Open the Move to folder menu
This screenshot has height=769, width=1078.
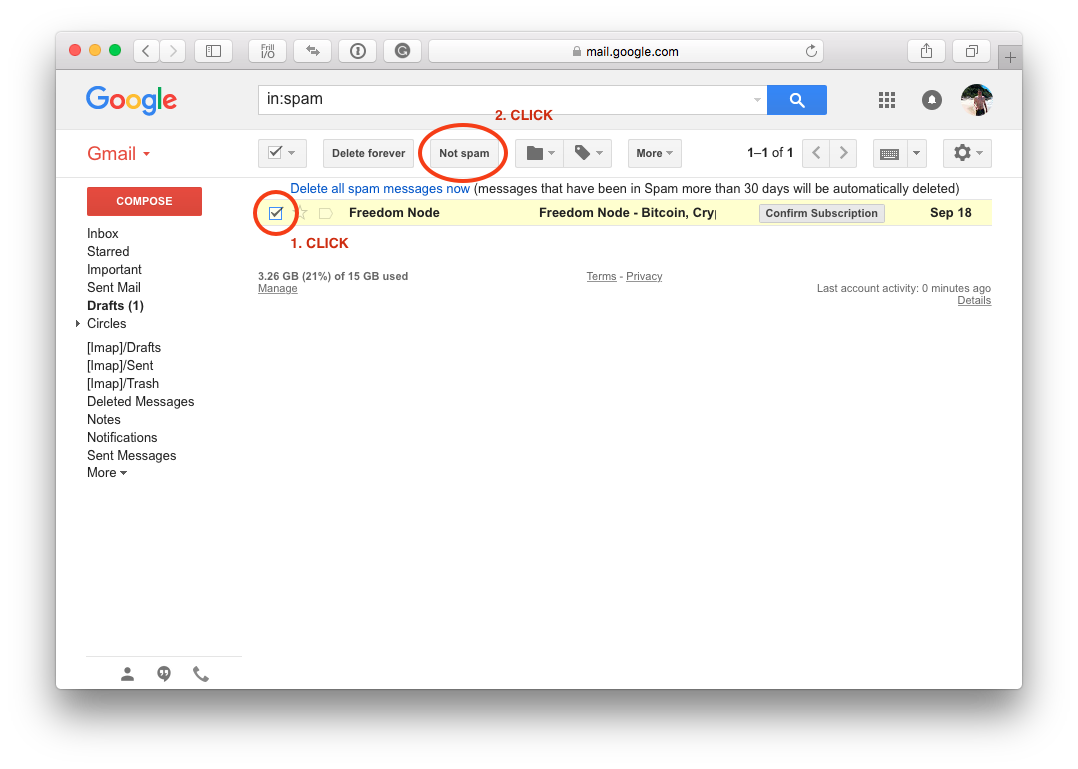coord(540,153)
